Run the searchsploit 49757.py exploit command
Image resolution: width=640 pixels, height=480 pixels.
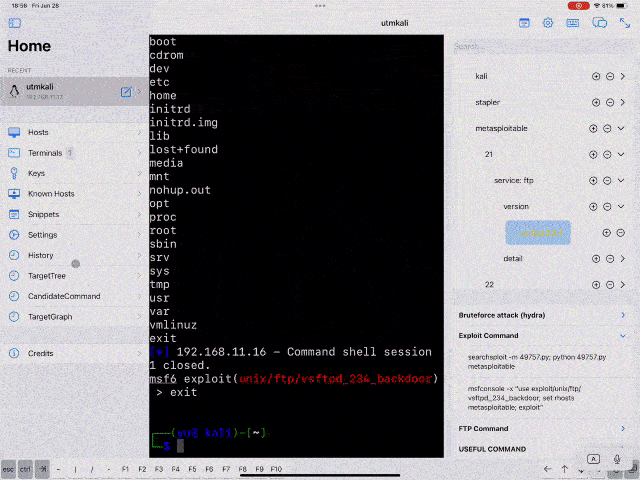[536, 362]
